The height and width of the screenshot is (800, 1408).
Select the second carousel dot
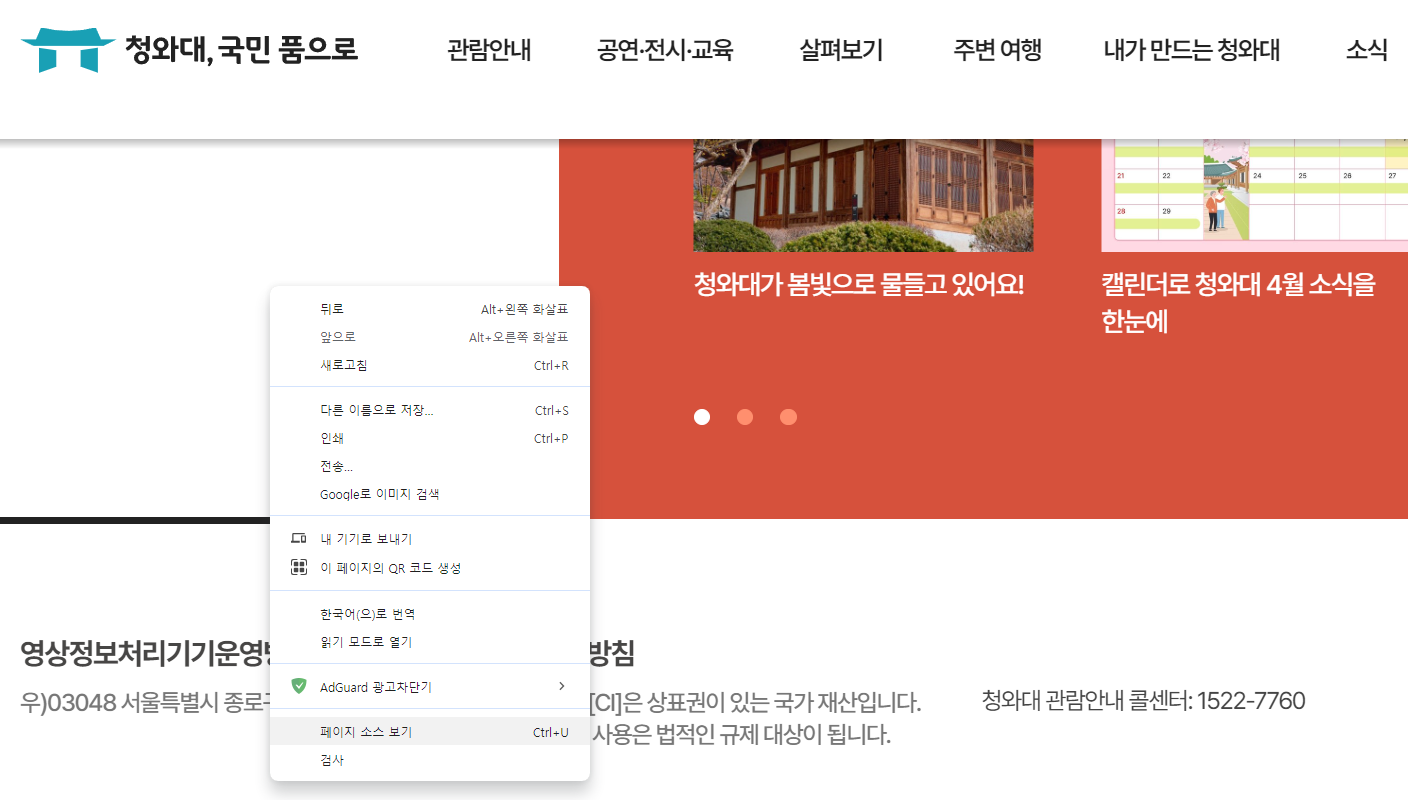tap(745, 417)
